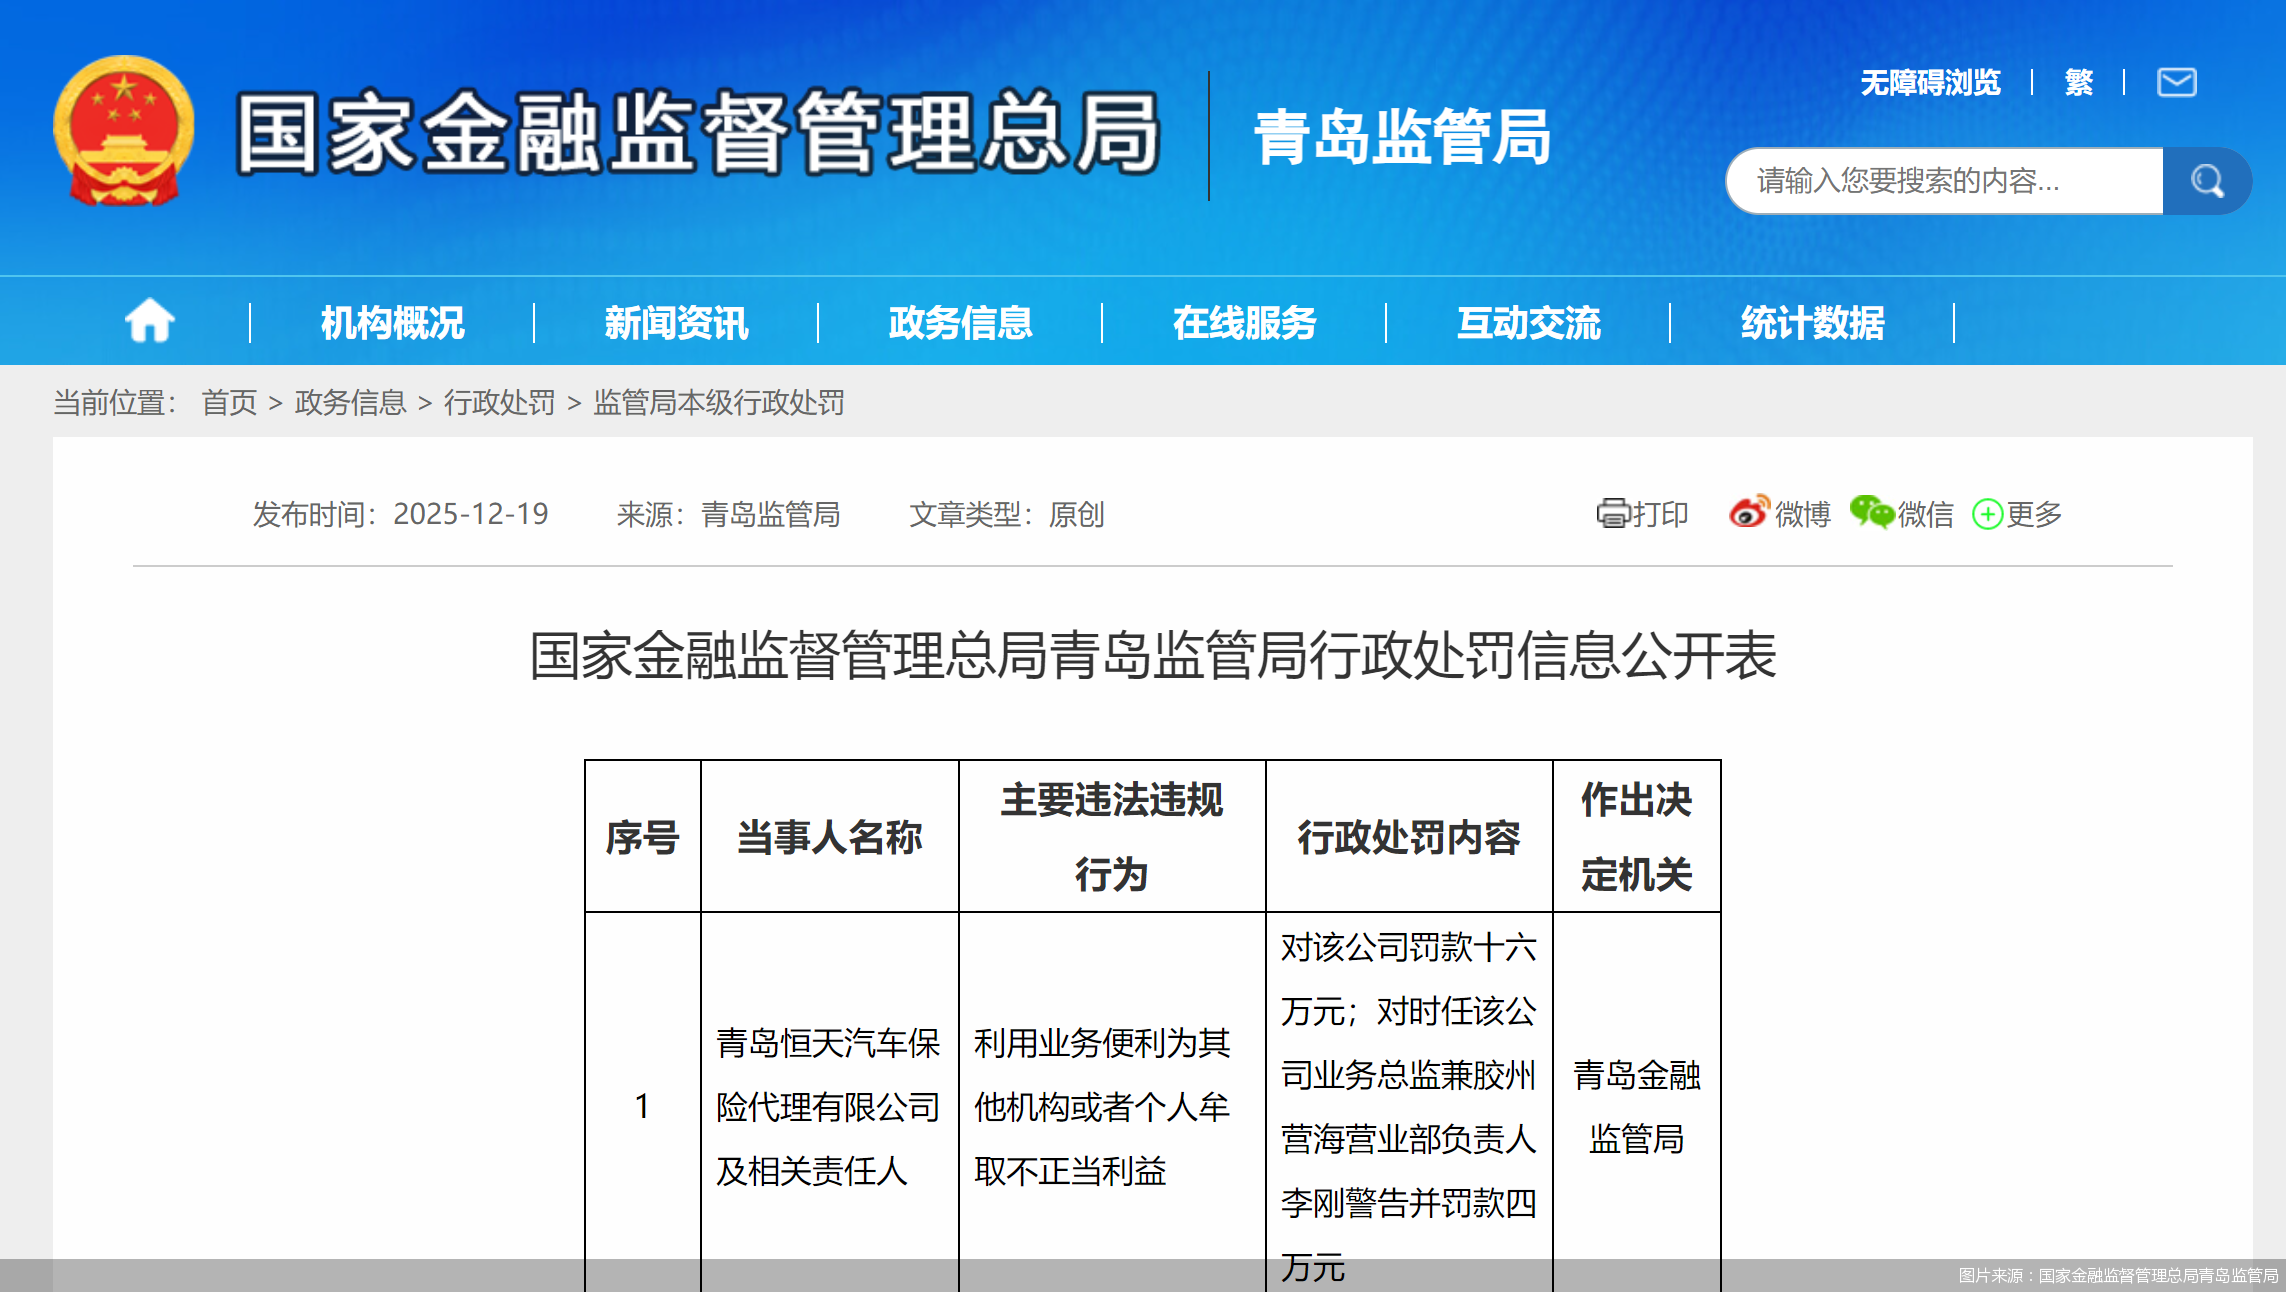This screenshot has width=2286, height=1292.
Task: Click the 无障碍浏览 accessibility link
Action: pyautogui.click(x=1930, y=84)
